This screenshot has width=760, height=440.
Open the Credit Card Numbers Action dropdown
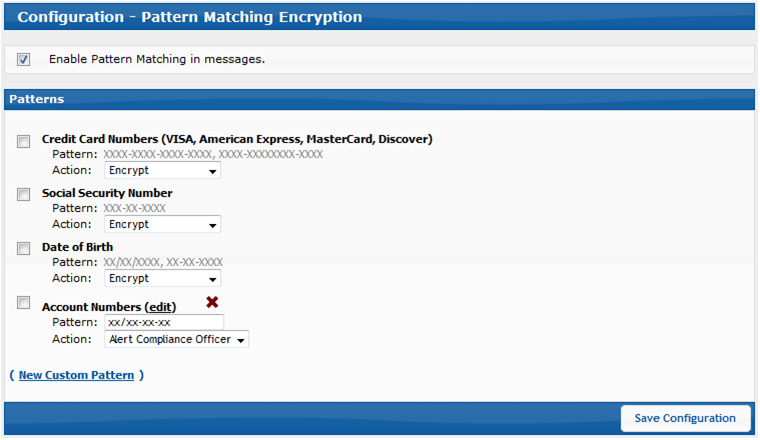point(162,171)
